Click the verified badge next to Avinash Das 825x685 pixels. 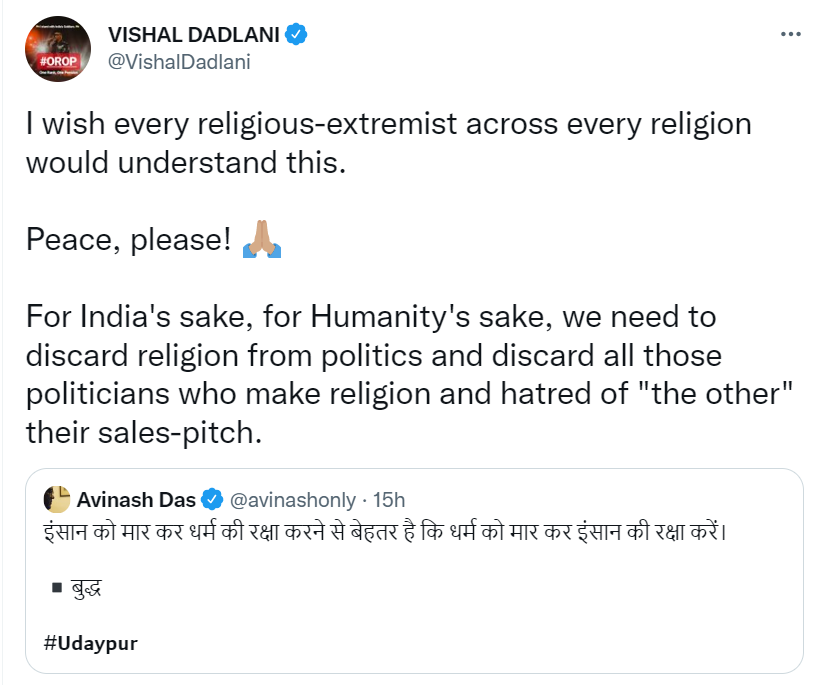[213, 499]
